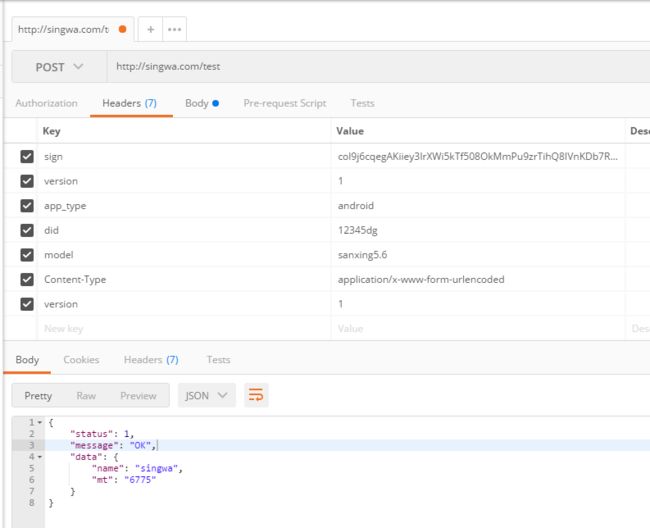Viewport: 650px width, 528px height.
Task: Click the android value cell
Action: [x=478, y=206]
